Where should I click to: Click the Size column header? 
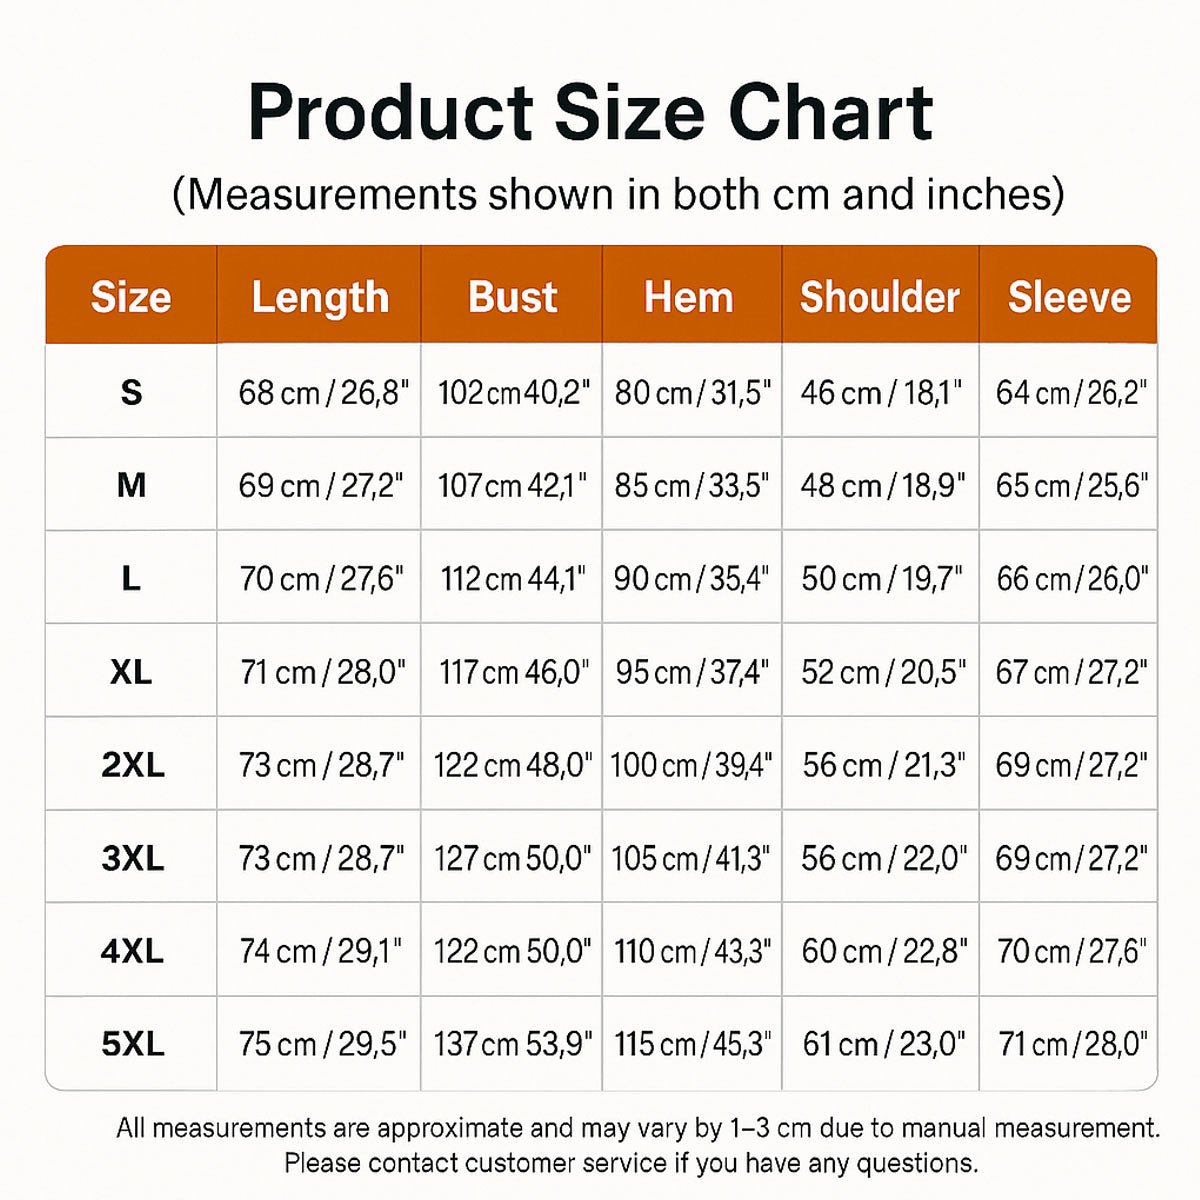(x=131, y=297)
